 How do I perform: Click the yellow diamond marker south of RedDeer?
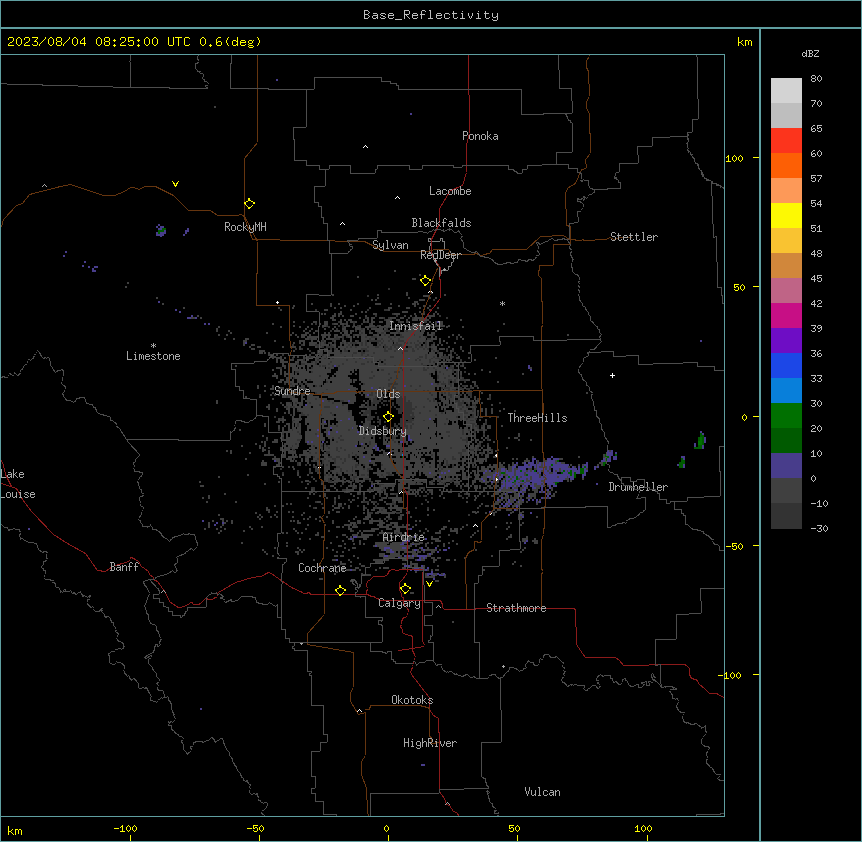click(x=426, y=281)
